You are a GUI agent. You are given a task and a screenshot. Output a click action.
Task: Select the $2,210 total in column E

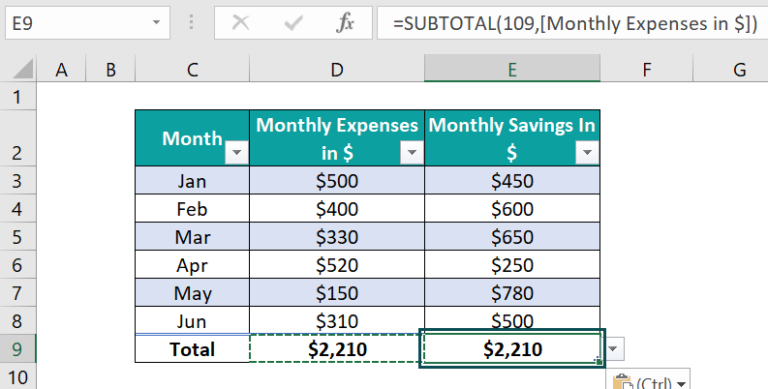512,349
